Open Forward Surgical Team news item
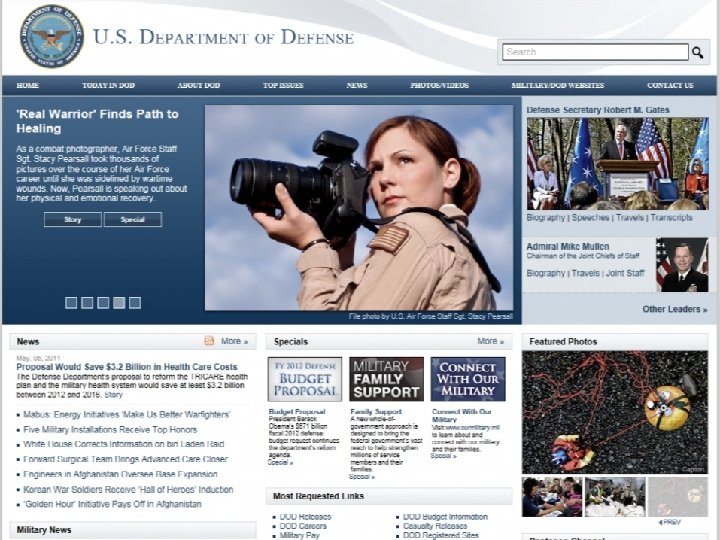Image resolution: width=720 pixels, height=540 pixels. coord(125,459)
